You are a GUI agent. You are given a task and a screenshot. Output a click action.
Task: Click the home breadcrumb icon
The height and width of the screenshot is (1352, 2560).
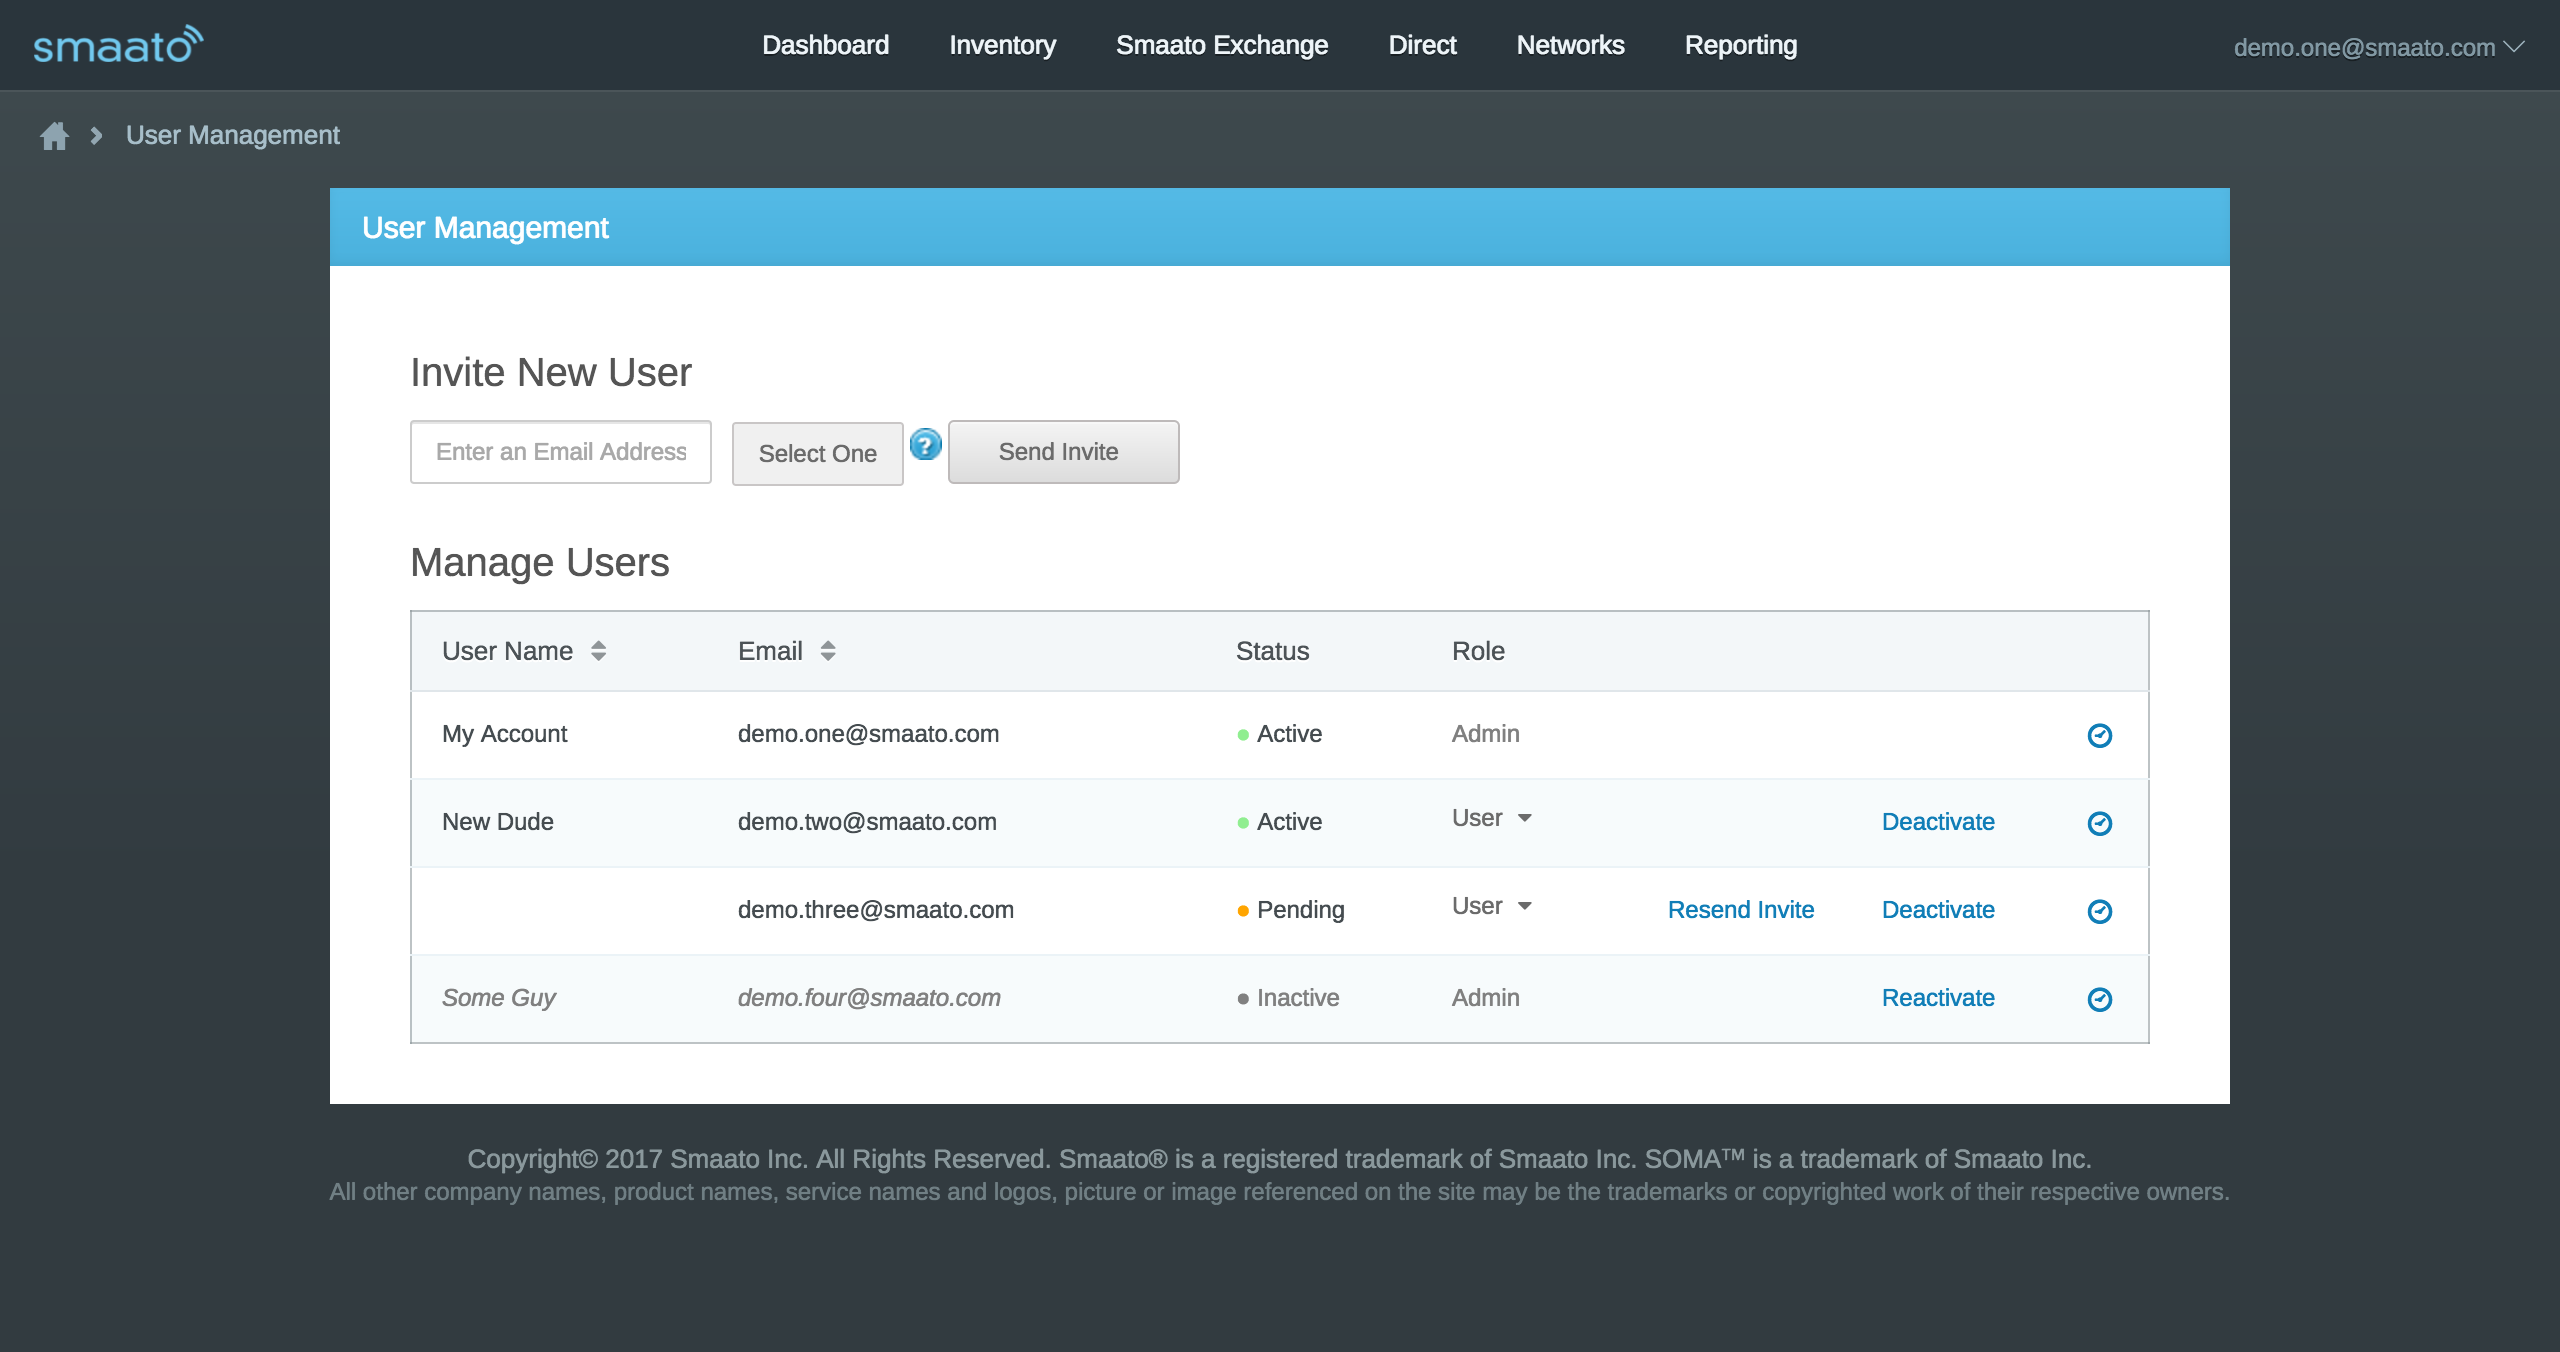point(54,136)
